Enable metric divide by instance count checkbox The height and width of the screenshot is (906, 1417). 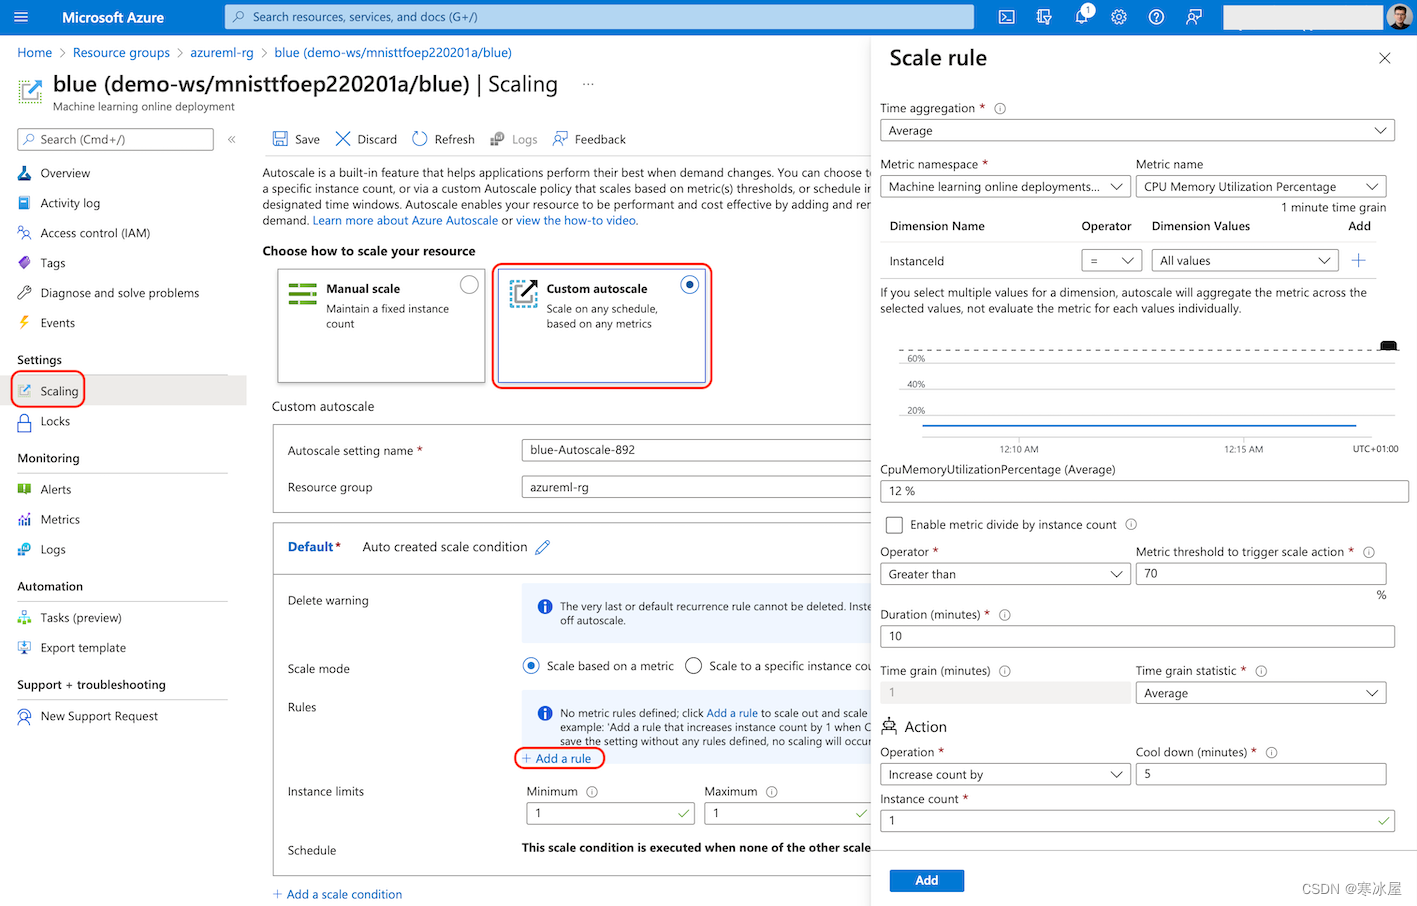[894, 525]
